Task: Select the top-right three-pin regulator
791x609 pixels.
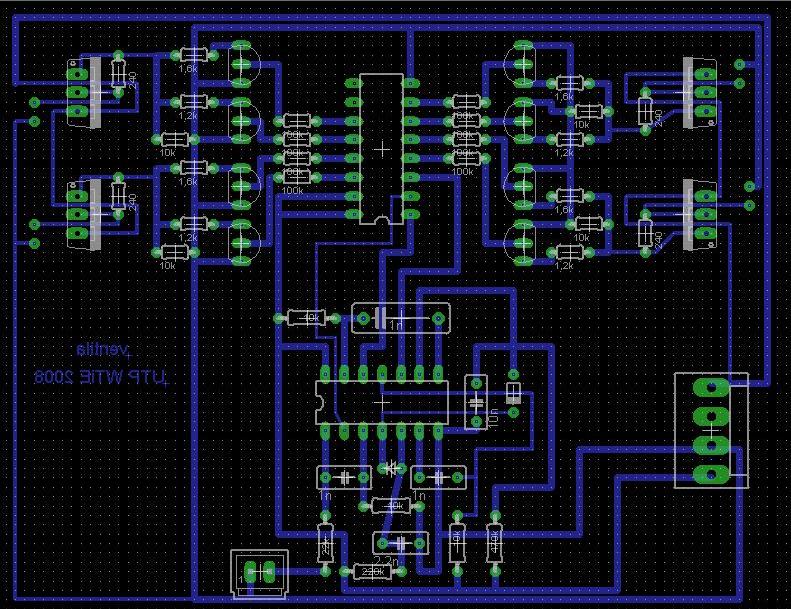Action: [x=699, y=93]
